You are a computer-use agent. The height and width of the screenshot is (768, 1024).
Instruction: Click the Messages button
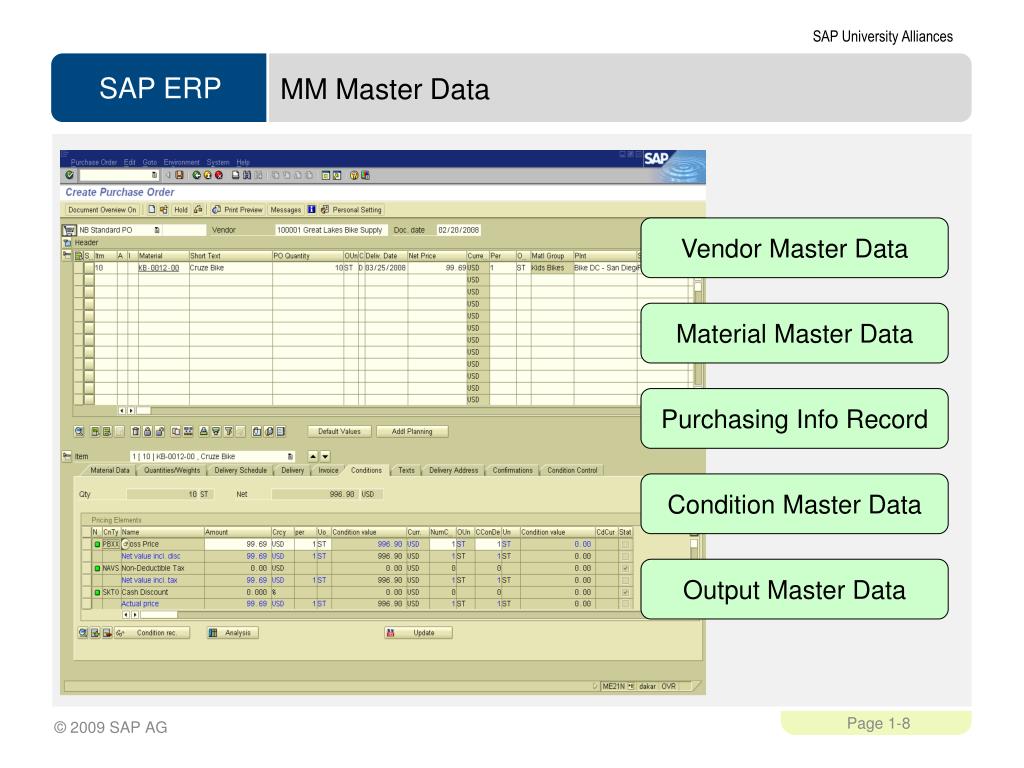pos(285,210)
